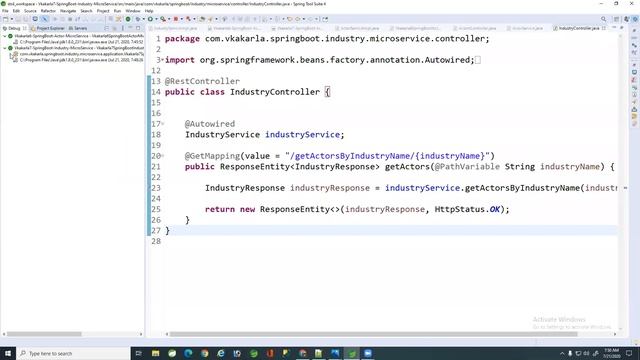Click the toolbar search magnifier icon

[x=603, y=19]
